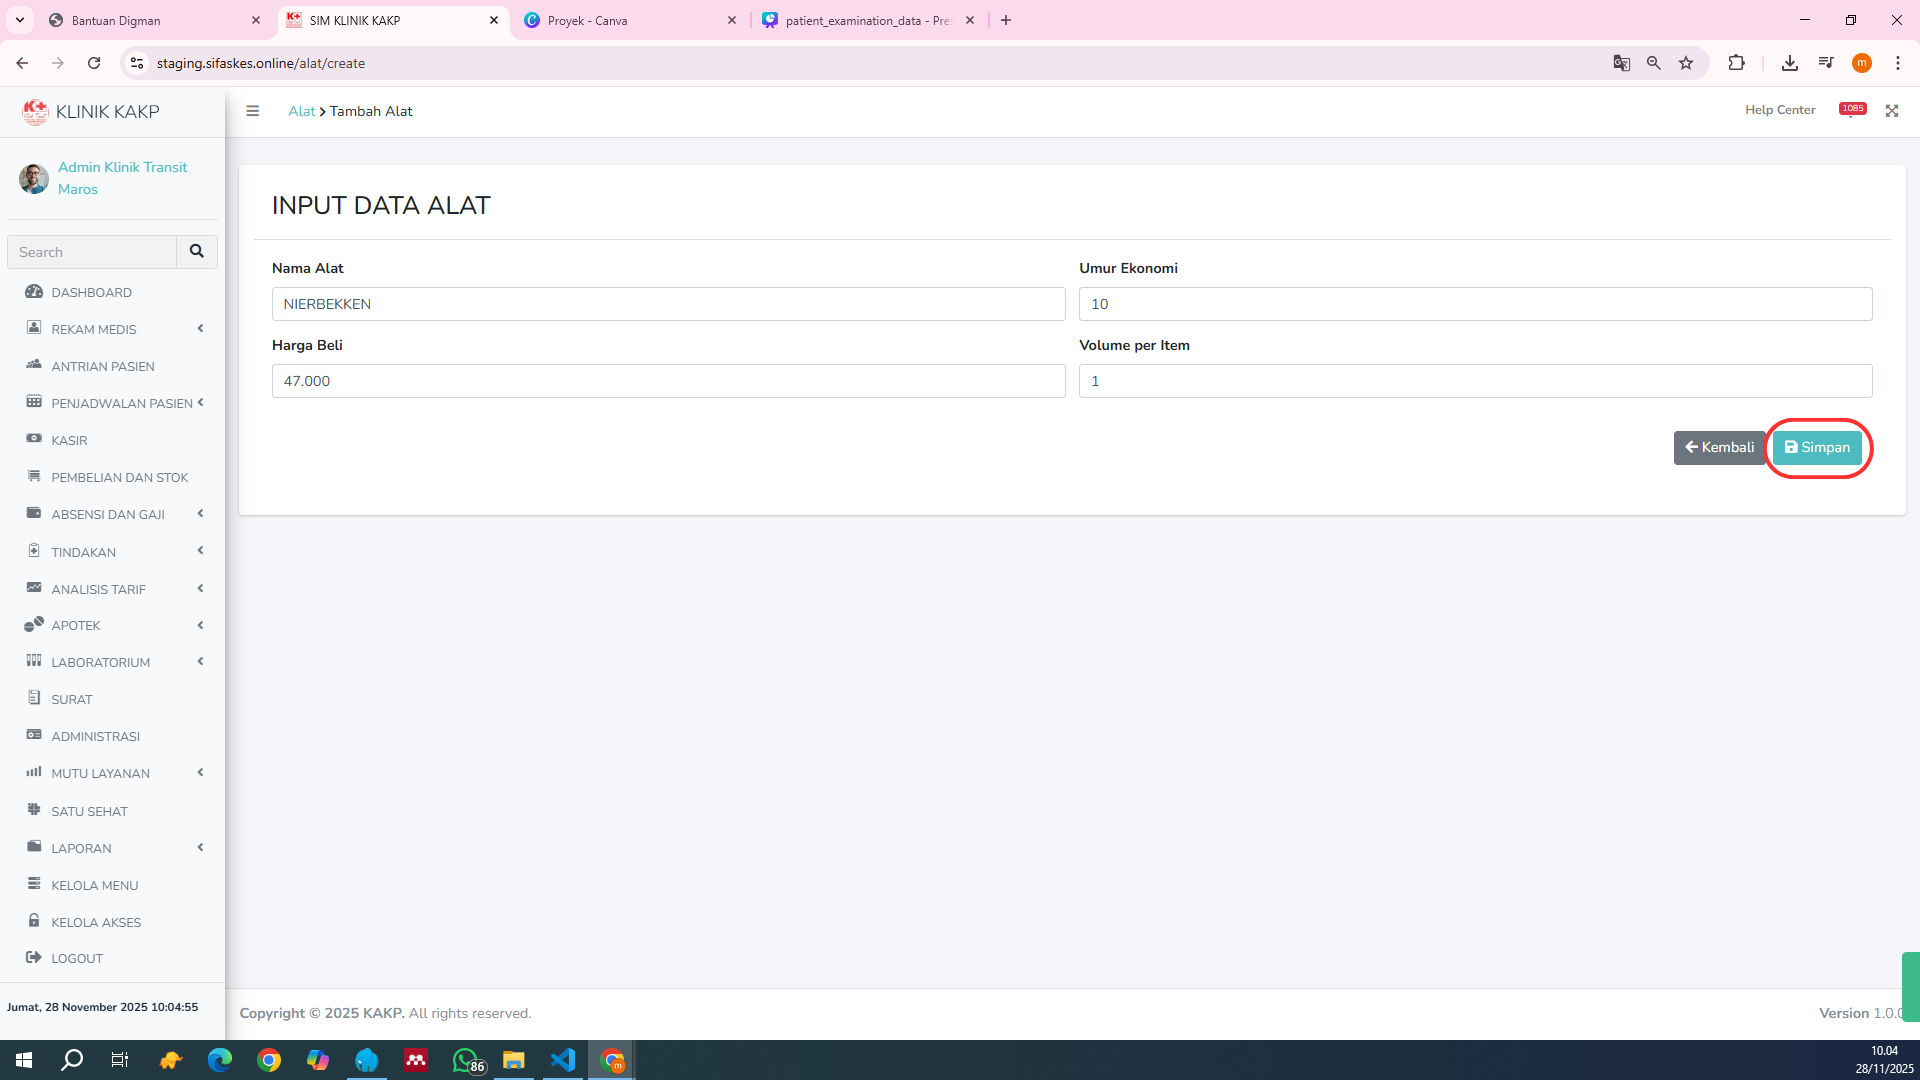Open the Kasir menu icon
The image size is (1920, 1080).
(x=34, y=439)
